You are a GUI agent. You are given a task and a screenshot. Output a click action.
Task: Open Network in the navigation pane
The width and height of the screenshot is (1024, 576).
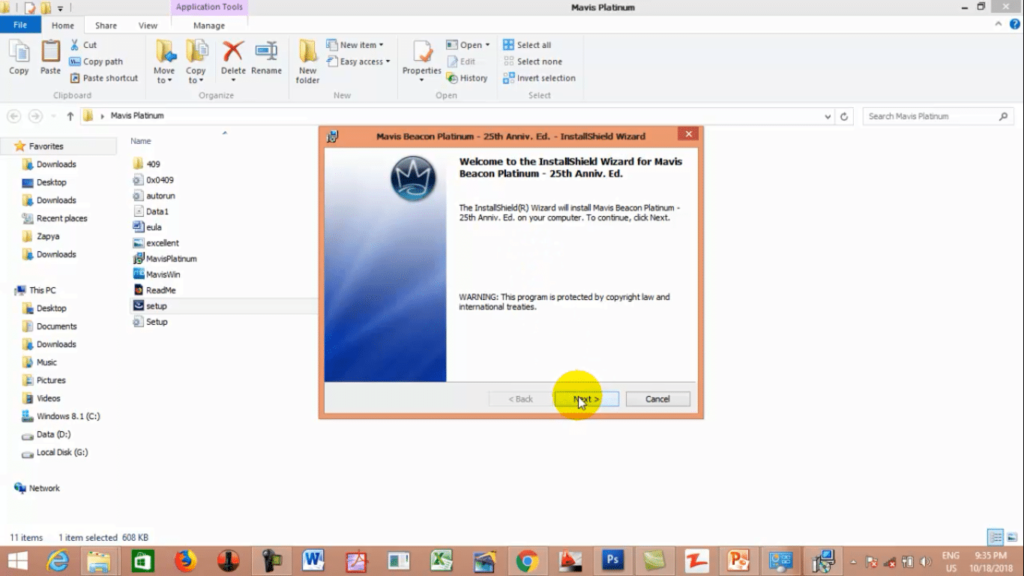(37, 488)
